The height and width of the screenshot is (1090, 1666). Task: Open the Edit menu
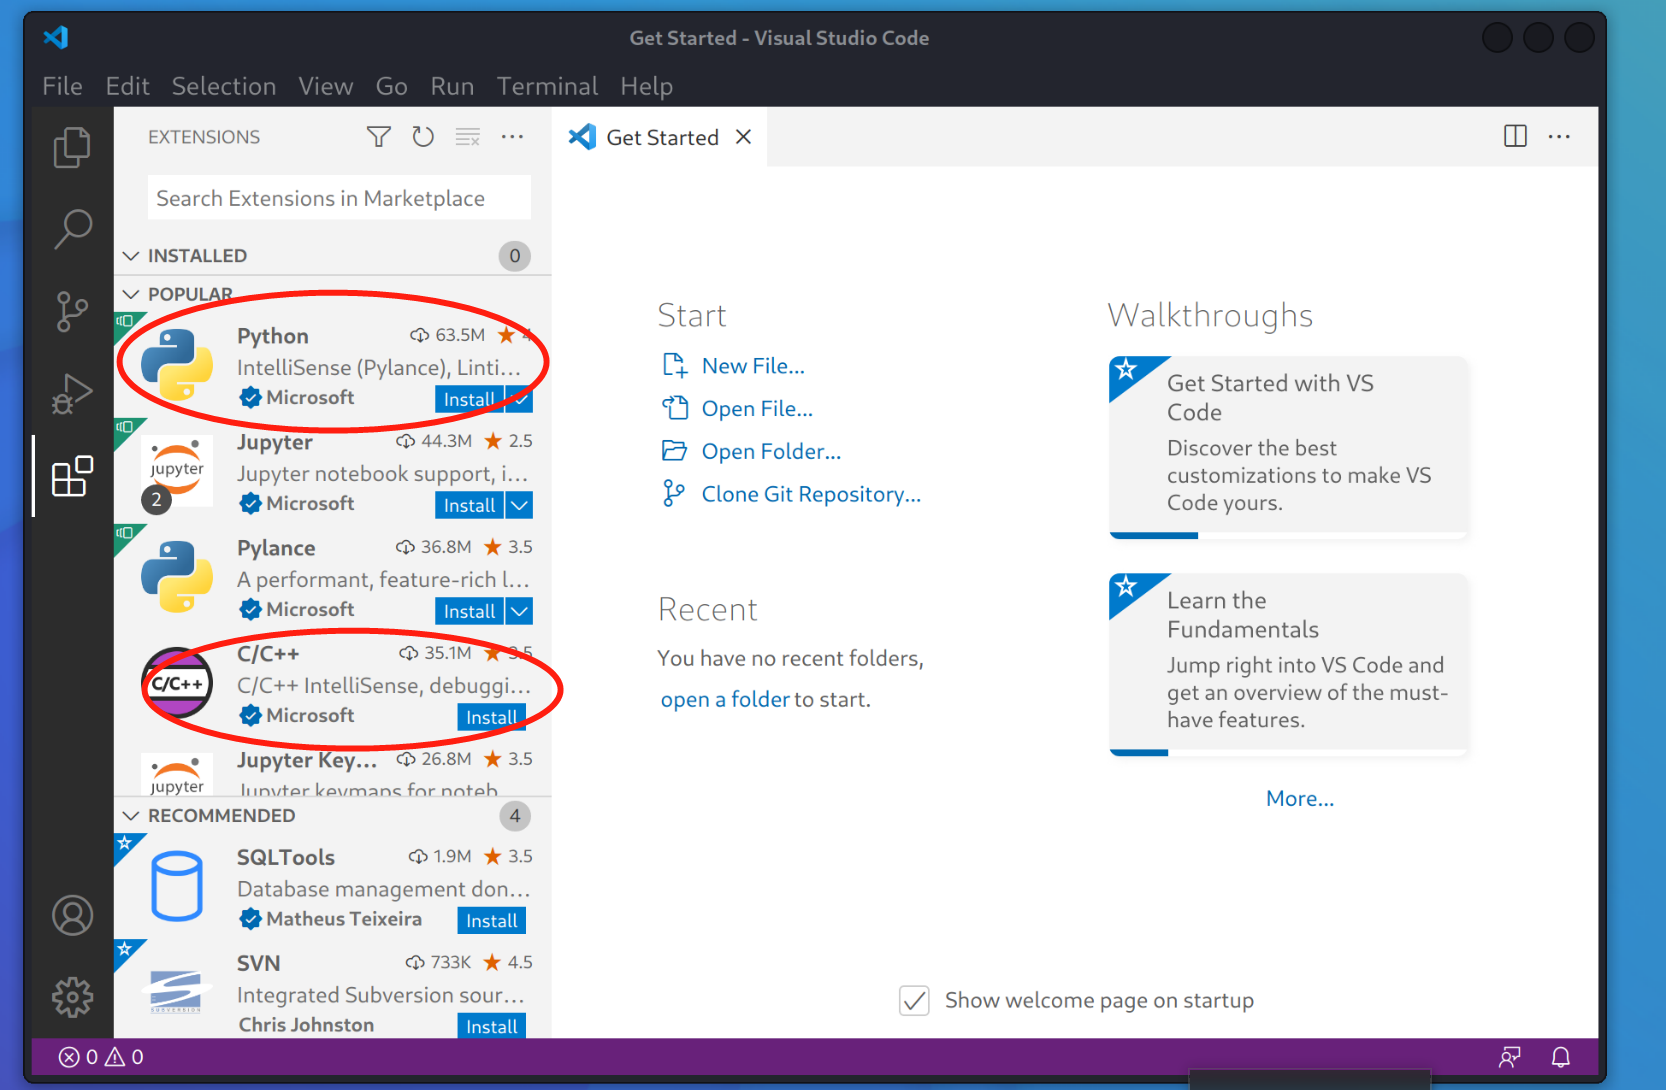click(127, 86)
